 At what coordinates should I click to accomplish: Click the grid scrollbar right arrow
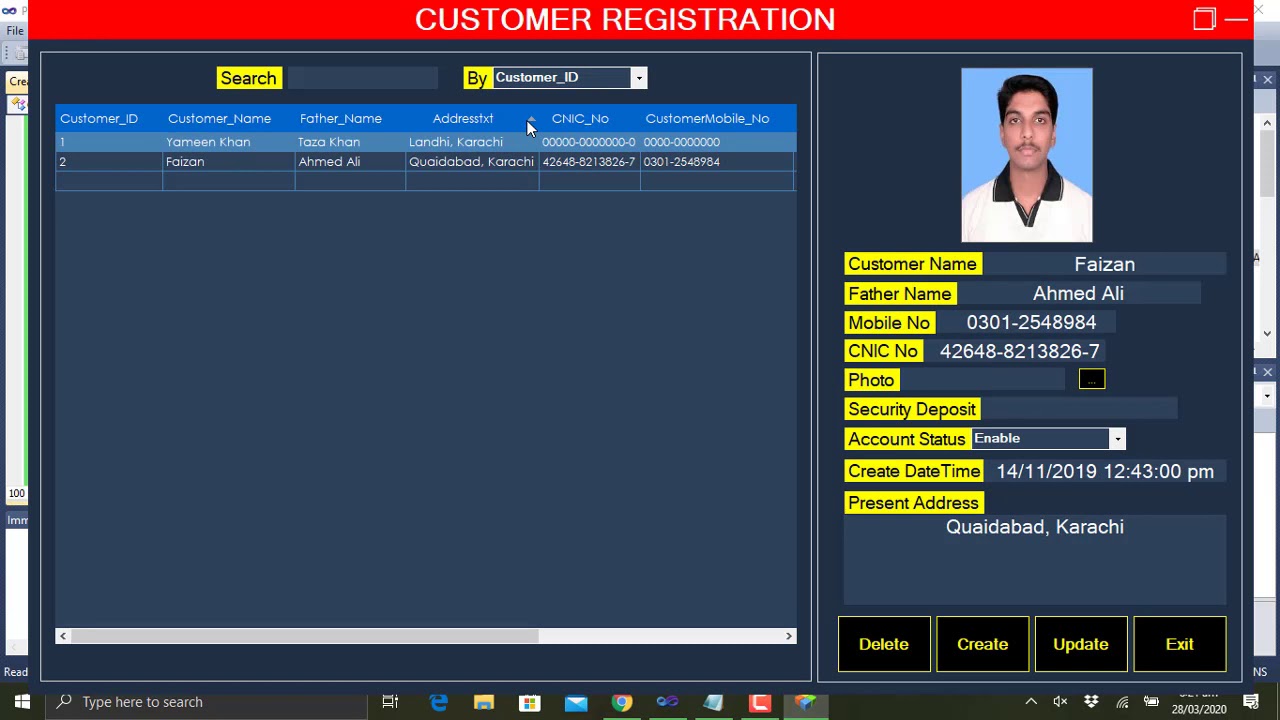point(788,636)
